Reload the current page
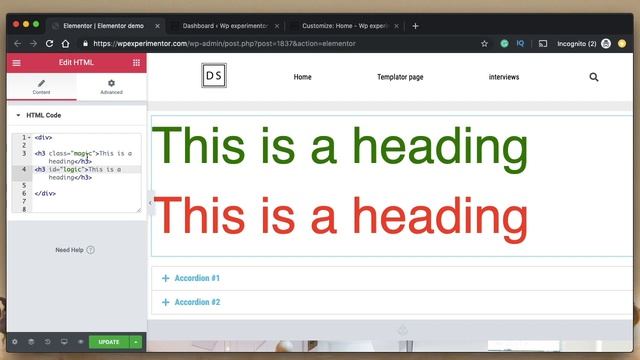The width and height of the screenshot is (640, 360). 49,44
